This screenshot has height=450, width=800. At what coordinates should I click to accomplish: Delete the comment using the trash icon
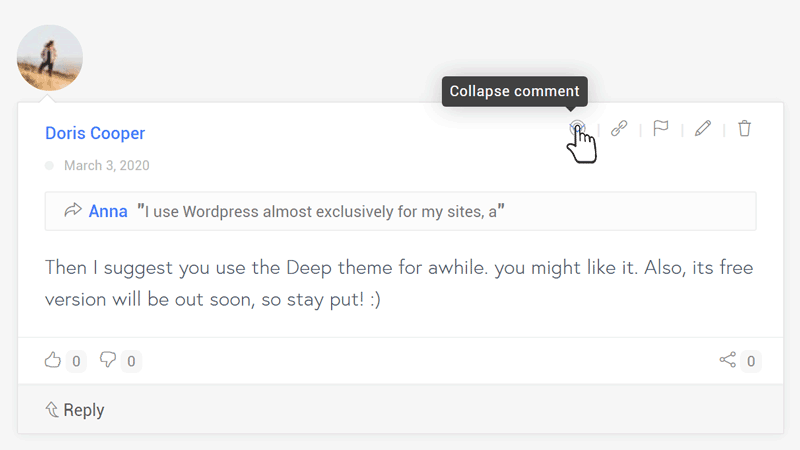click(744, 128)
